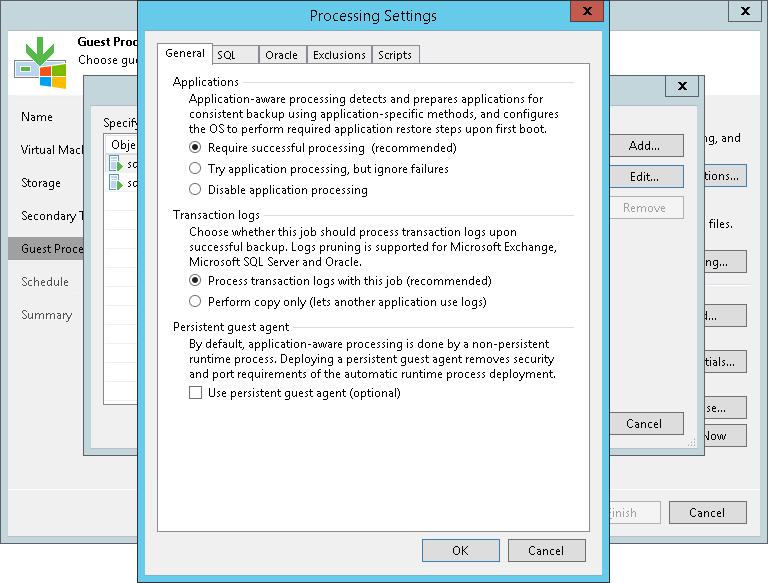Select the Guest Processing wizard step
Viewport: 768px width, 583px height.
[46, 249]
